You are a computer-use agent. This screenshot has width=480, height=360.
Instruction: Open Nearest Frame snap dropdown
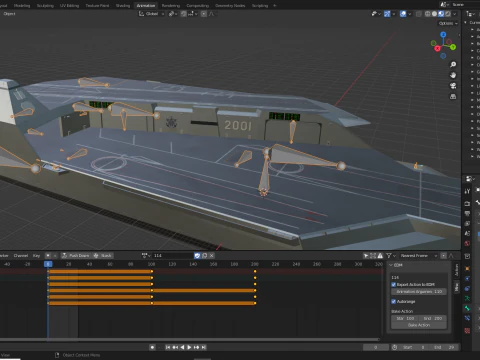[x=419, y=256]
